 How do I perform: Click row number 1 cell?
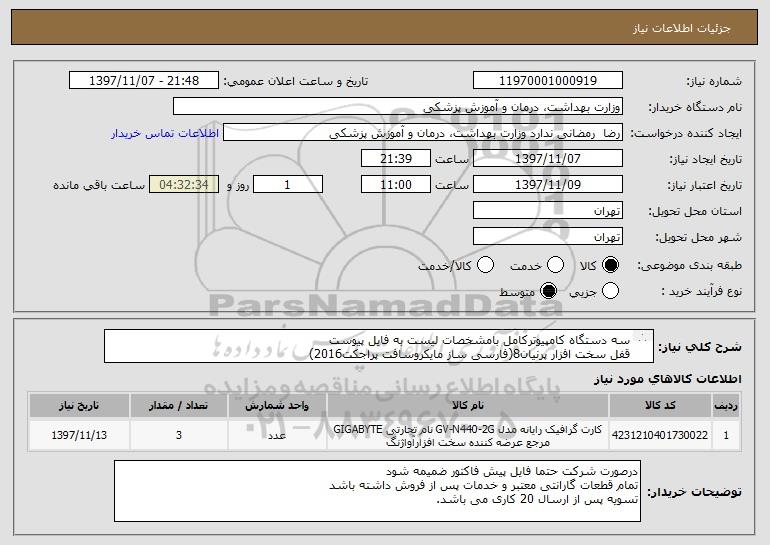coord(726,435)
